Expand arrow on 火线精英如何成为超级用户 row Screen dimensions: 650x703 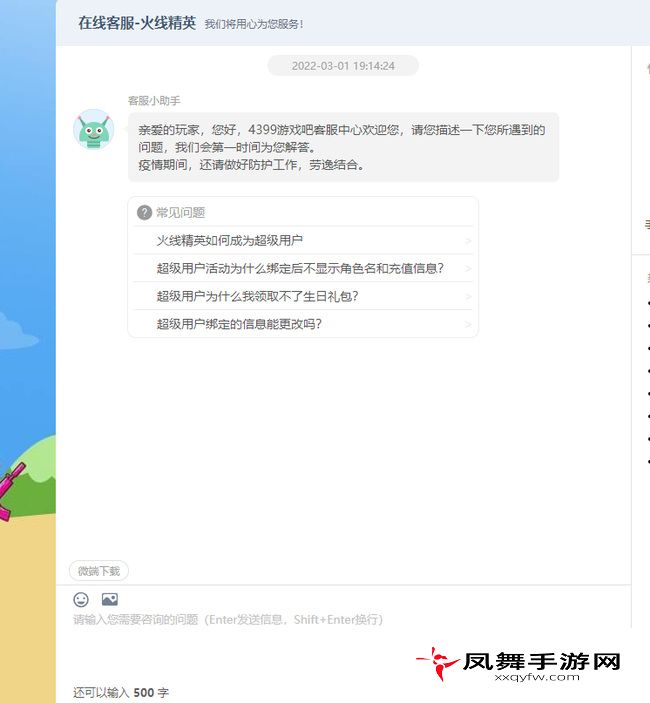coord(468,241)
